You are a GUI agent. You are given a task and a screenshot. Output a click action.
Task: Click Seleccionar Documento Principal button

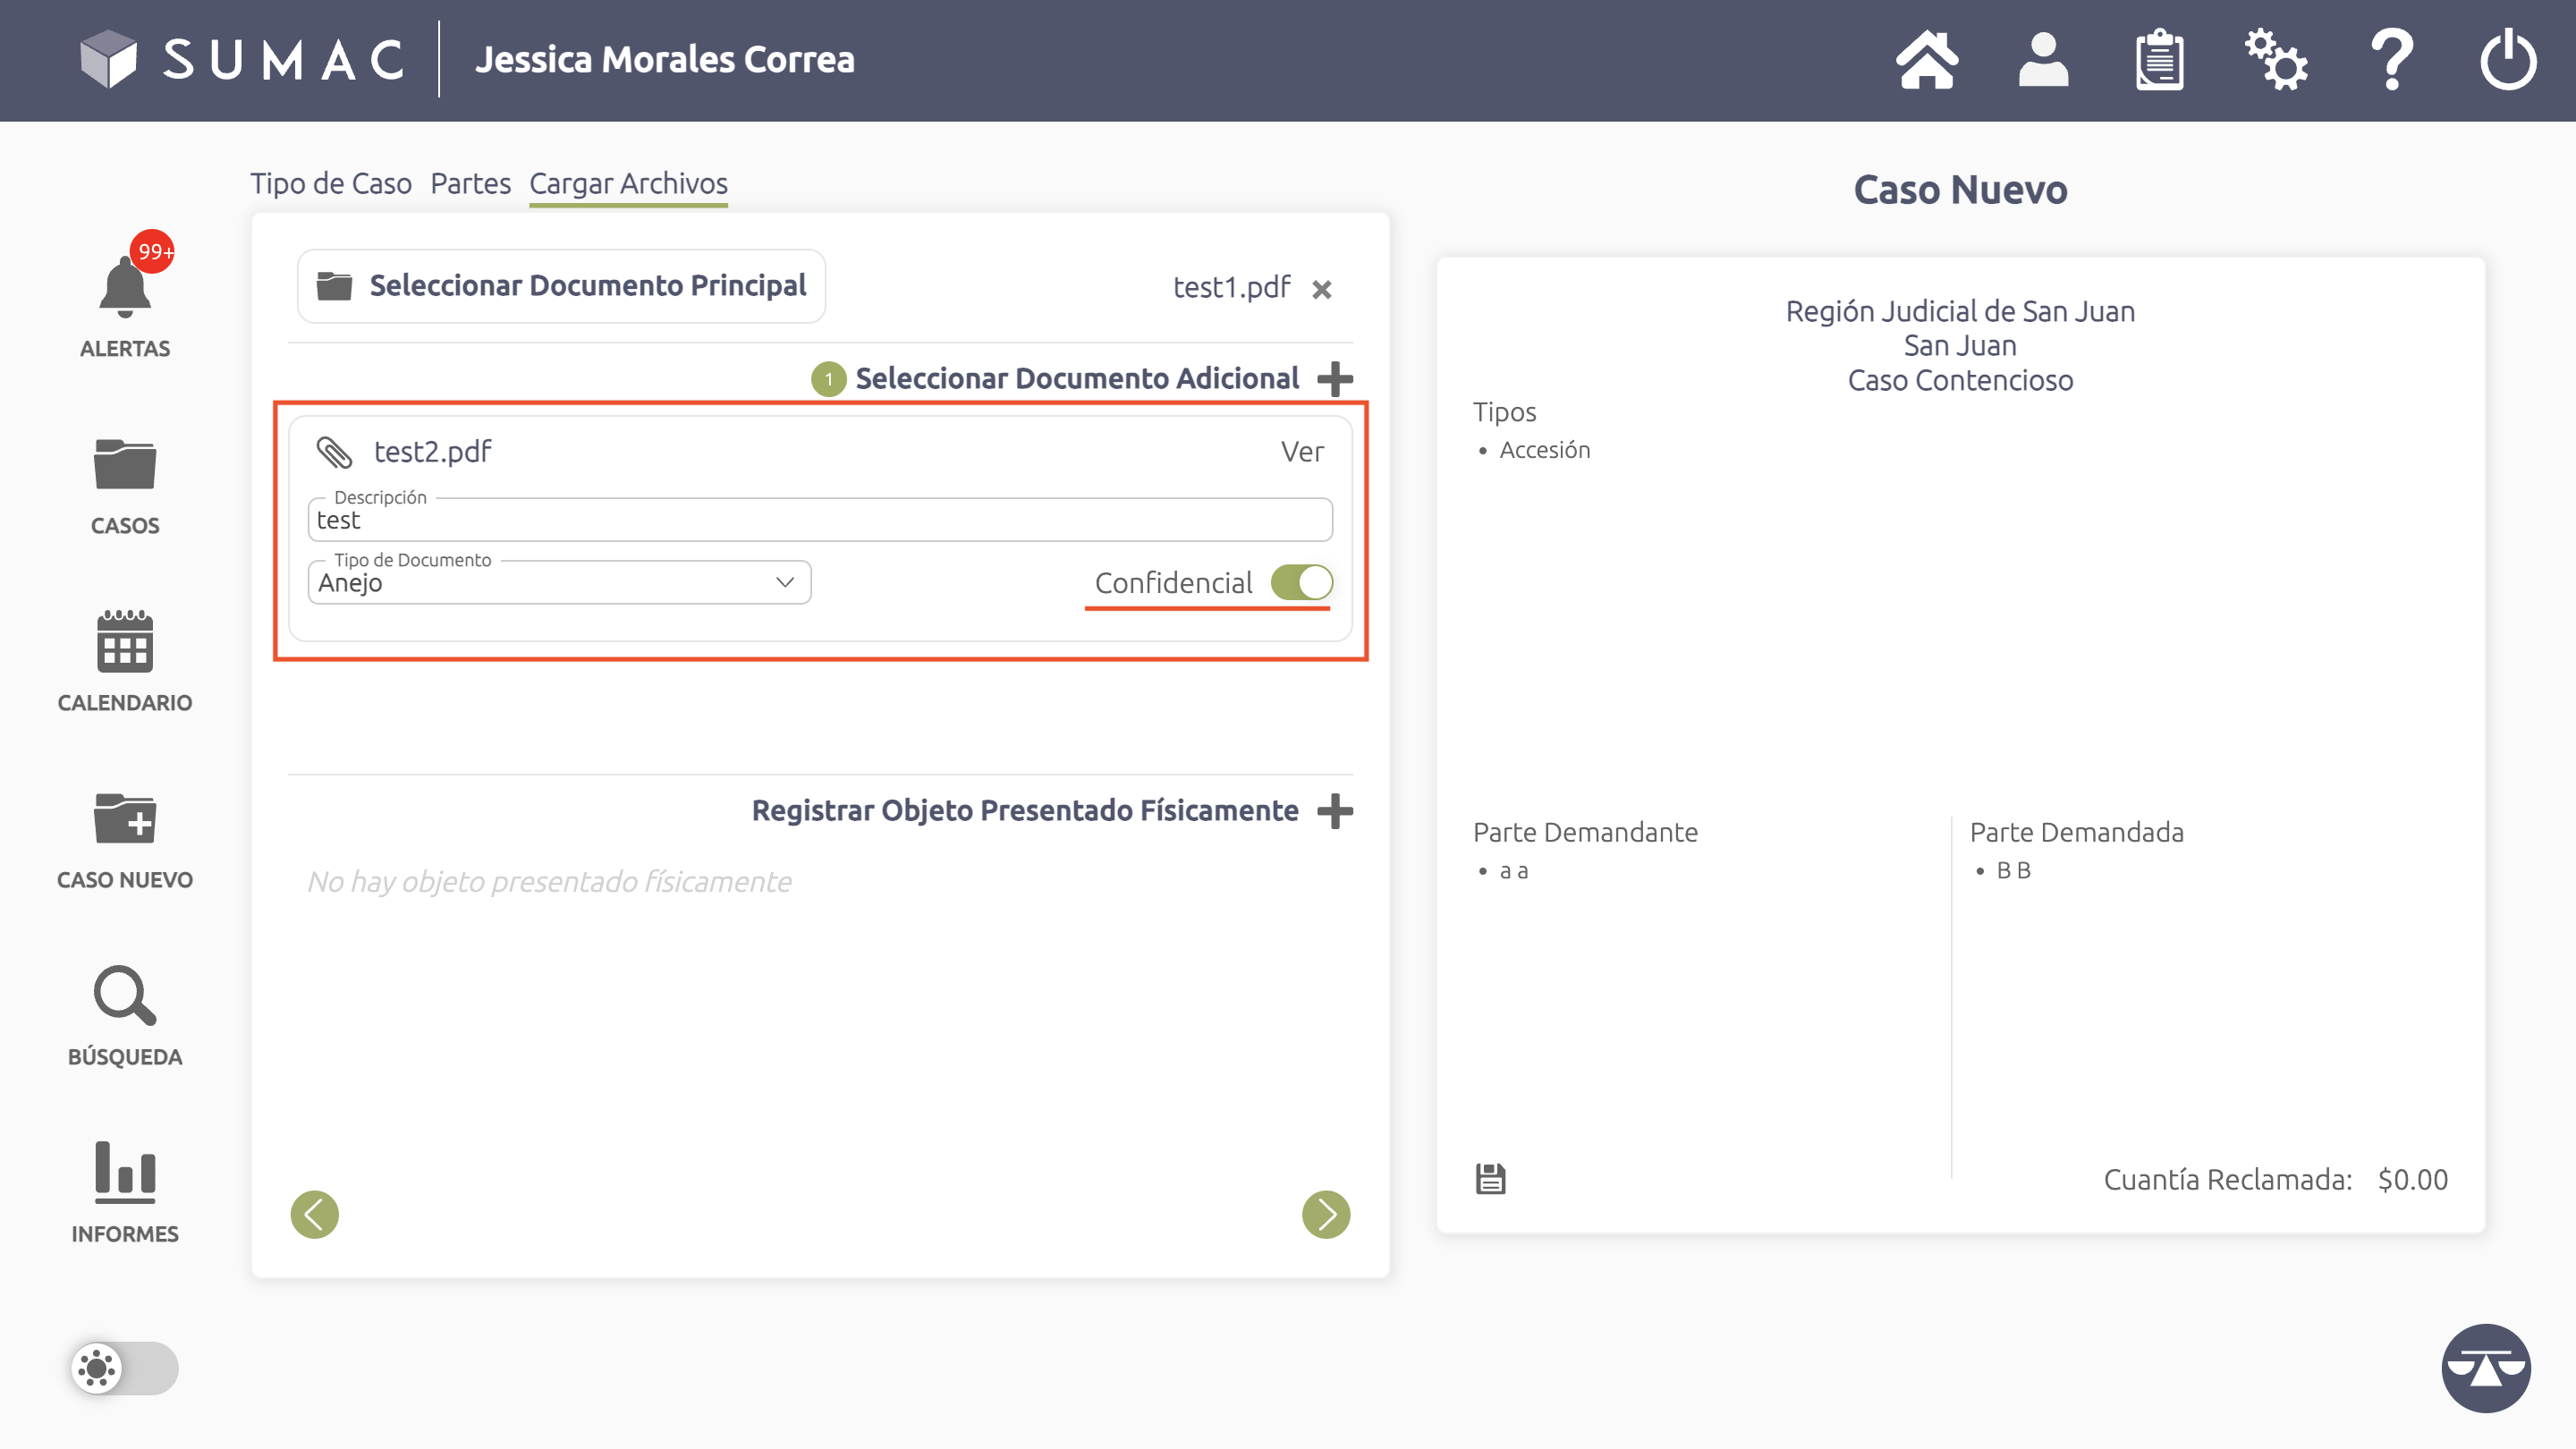(x=561, y=286)
